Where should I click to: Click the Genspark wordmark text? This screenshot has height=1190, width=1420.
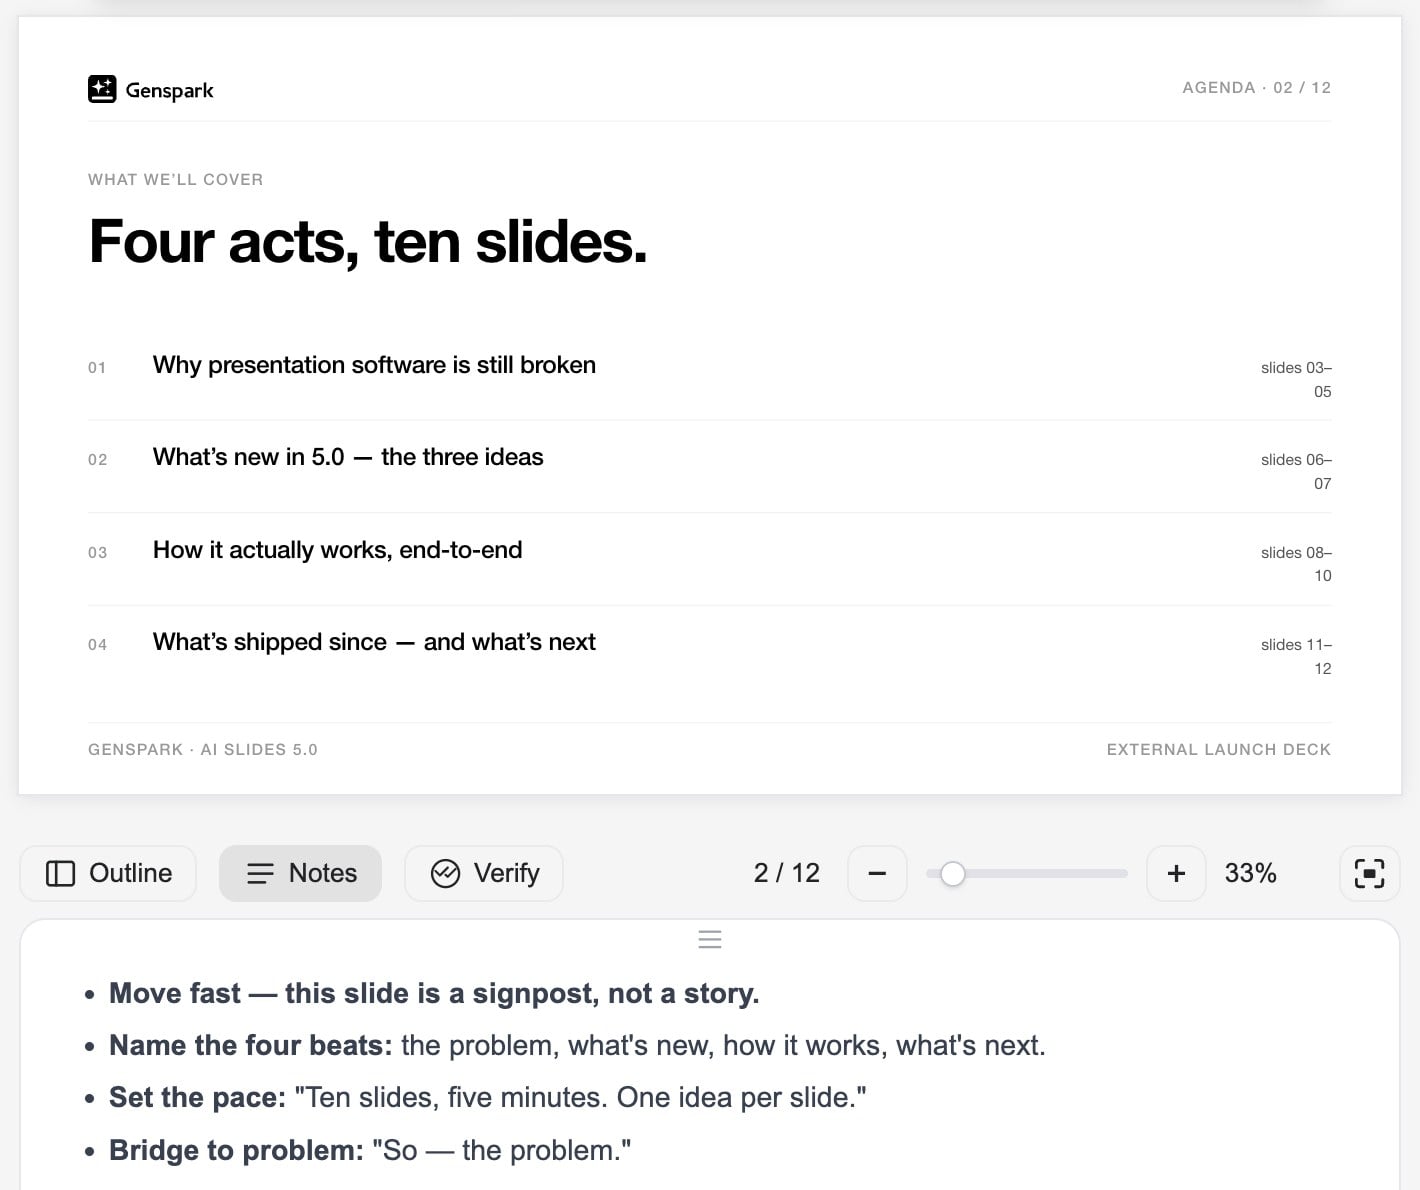point(169,90)
